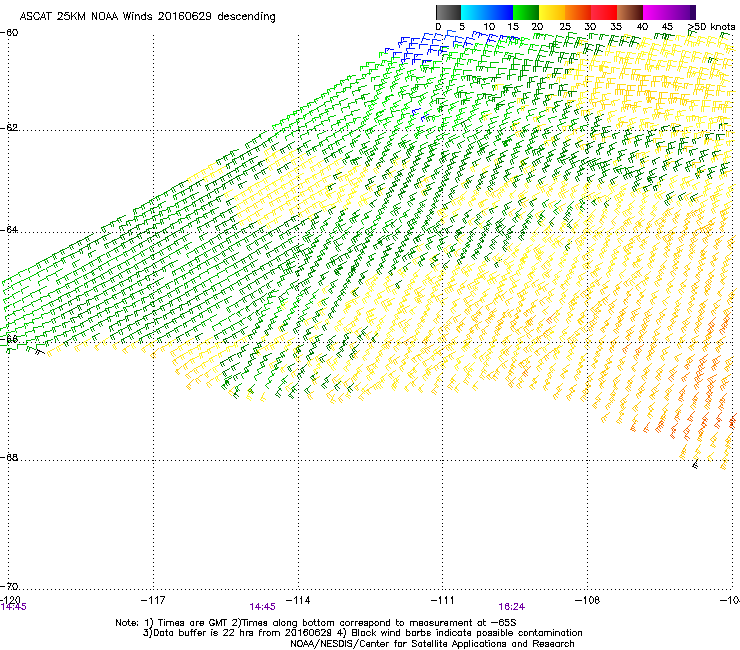Screen dimensions: 740x650
Task: Click the '25' legend scale value
Action: pos(565,27)
